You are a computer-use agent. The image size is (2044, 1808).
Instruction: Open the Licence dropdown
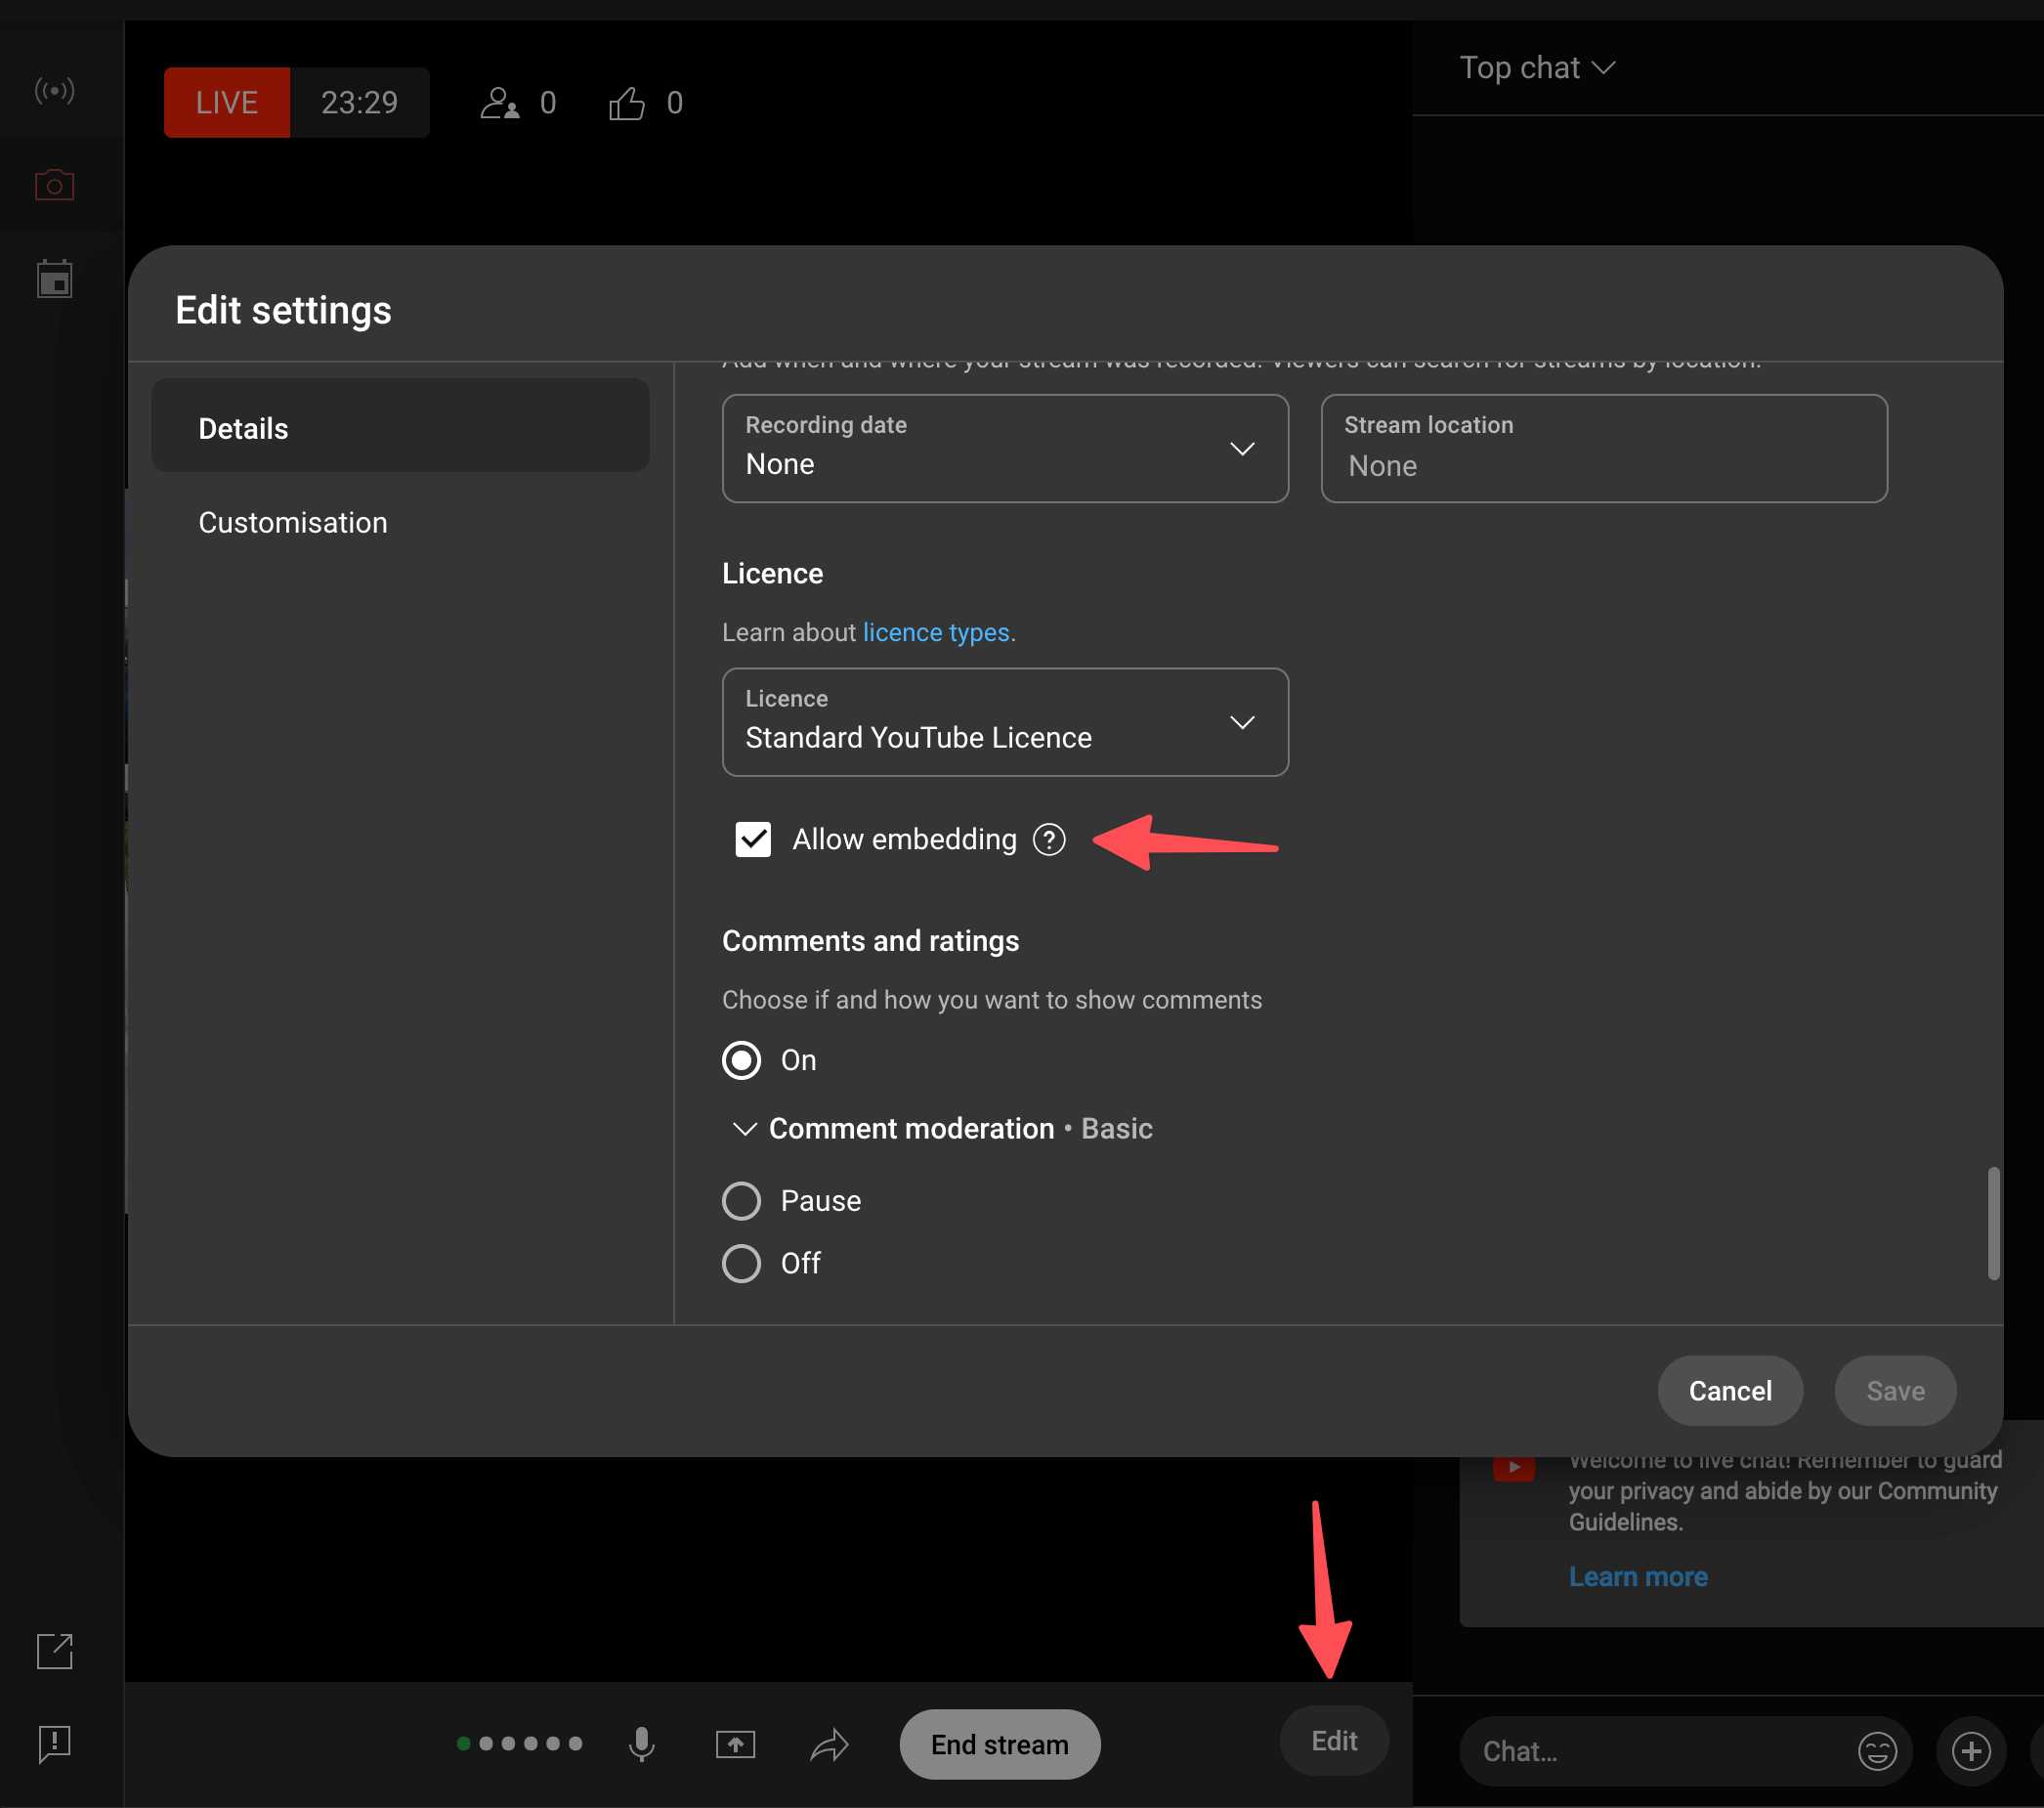[x=1004, y=722]
